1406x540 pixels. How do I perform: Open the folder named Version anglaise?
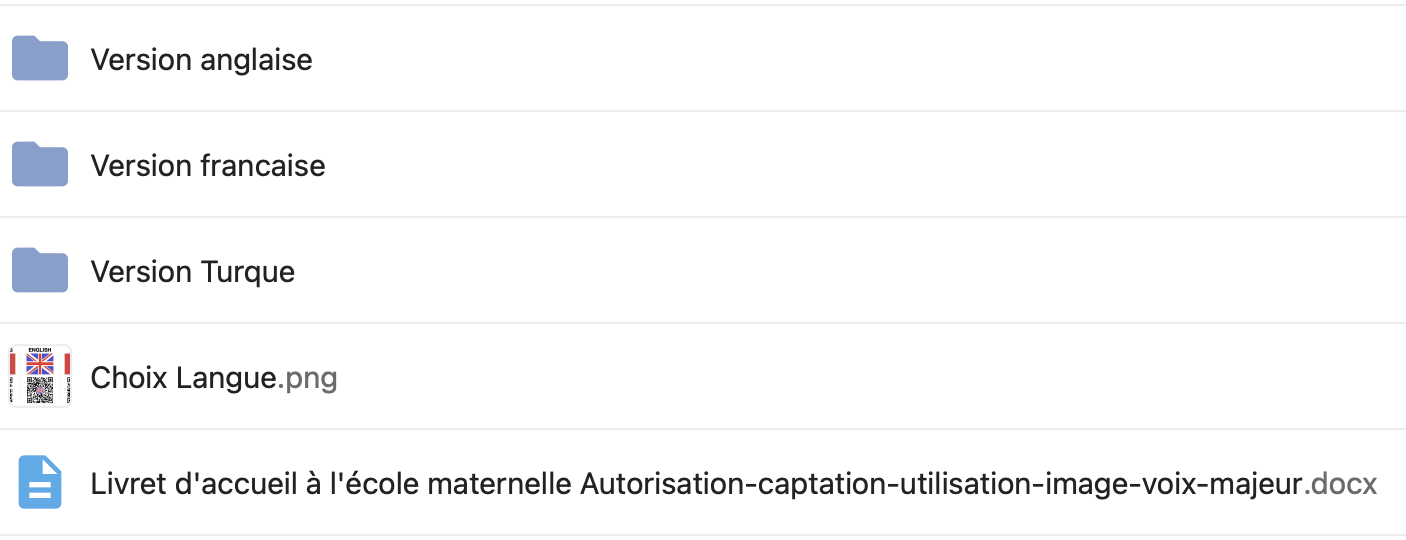(202, 60)
